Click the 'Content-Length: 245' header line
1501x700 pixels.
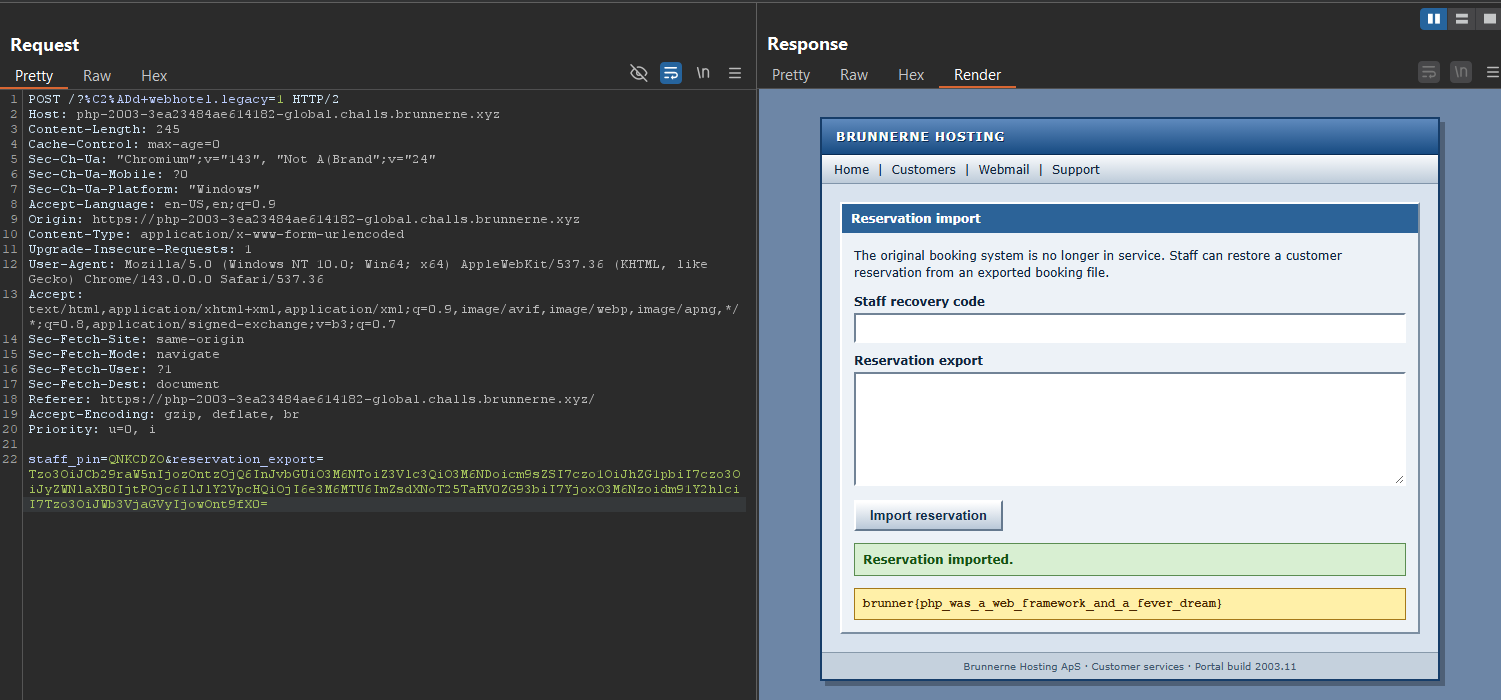[x=104, y=129]
